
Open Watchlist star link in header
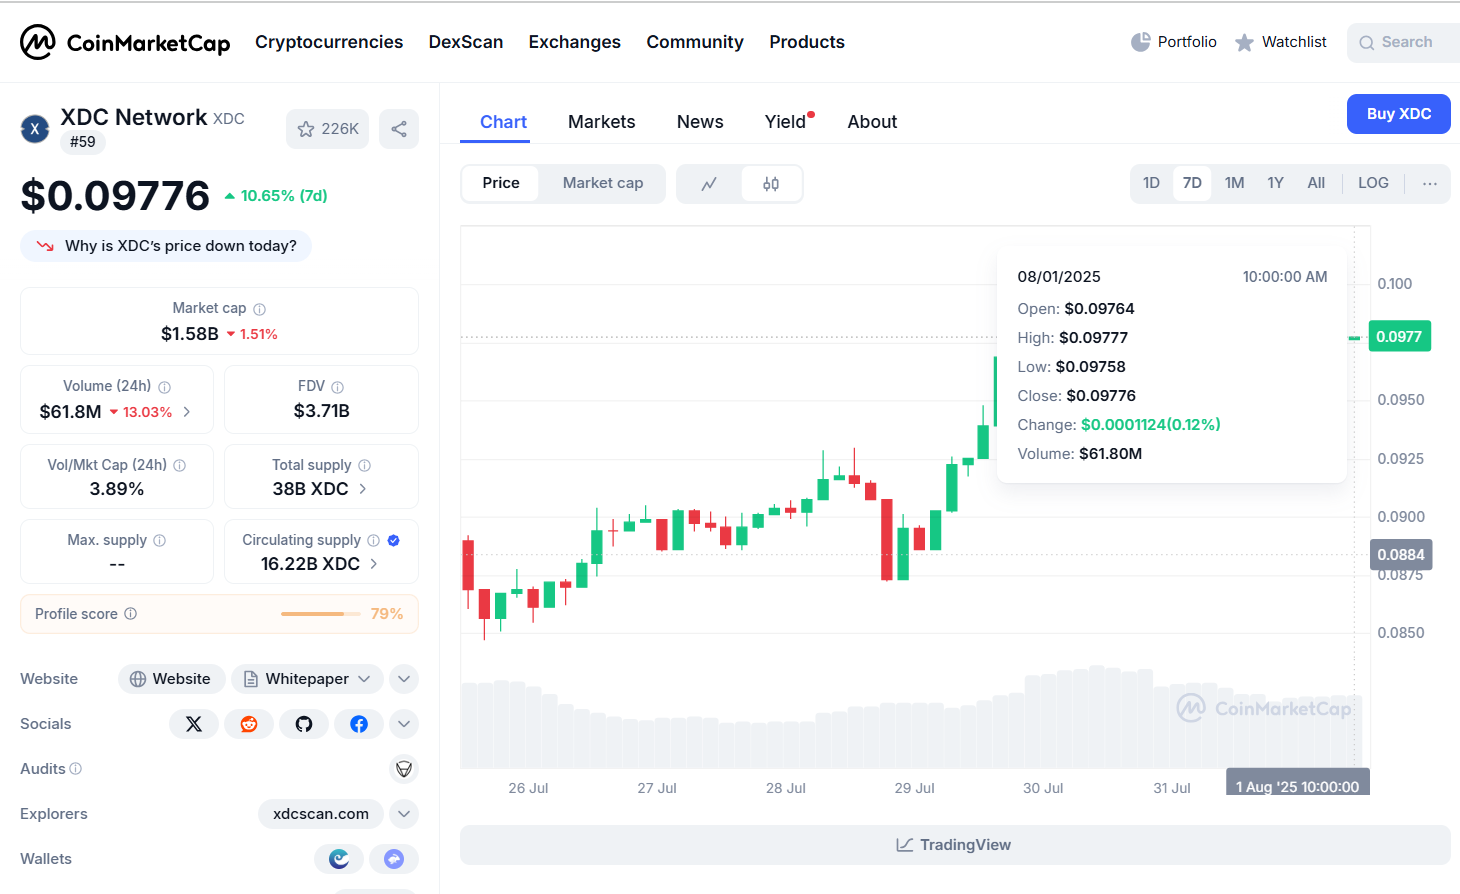click(1281, 42)
